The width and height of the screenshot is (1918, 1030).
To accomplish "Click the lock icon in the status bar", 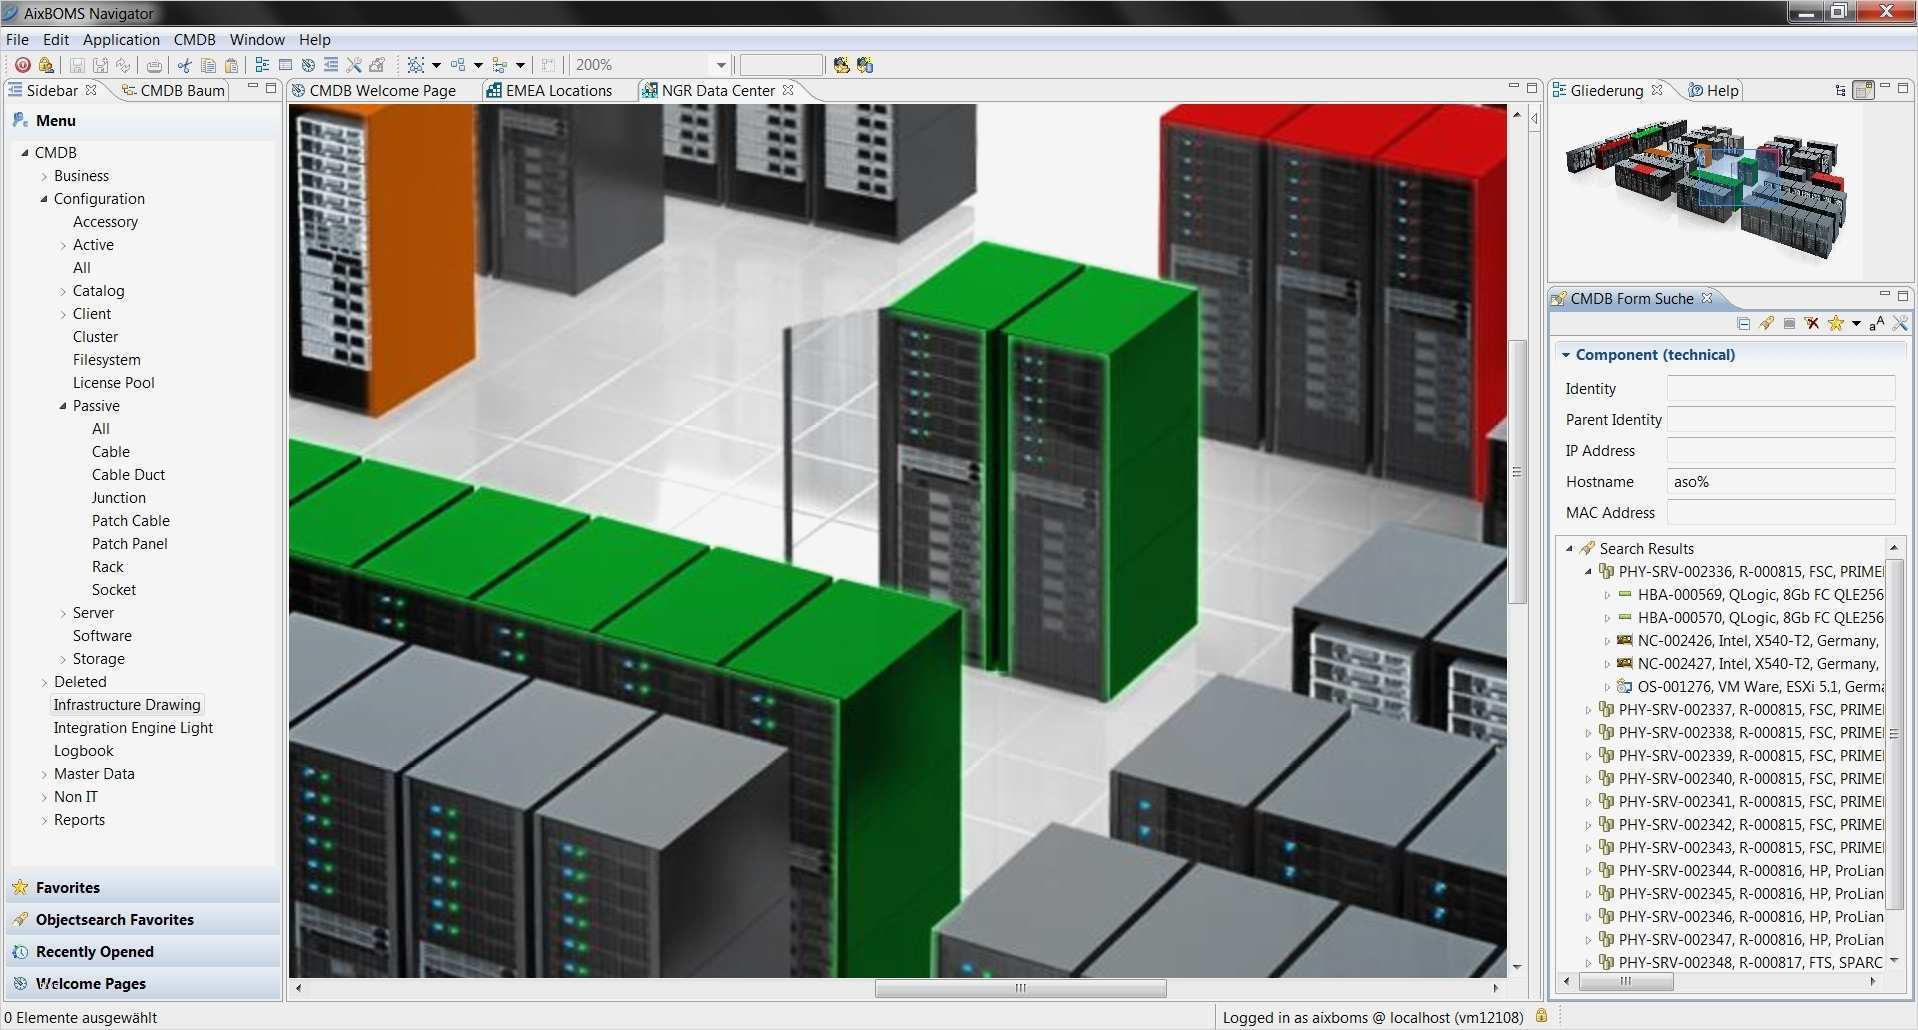I will (1541, 1016).
